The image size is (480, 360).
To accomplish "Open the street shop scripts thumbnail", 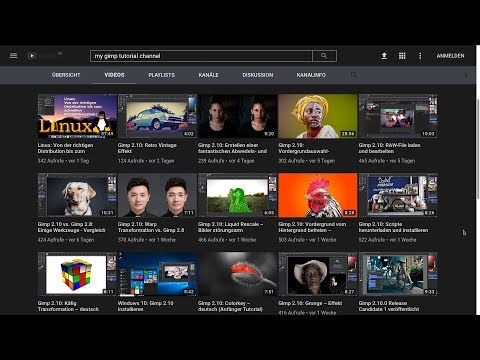I will tap(398, 195).
